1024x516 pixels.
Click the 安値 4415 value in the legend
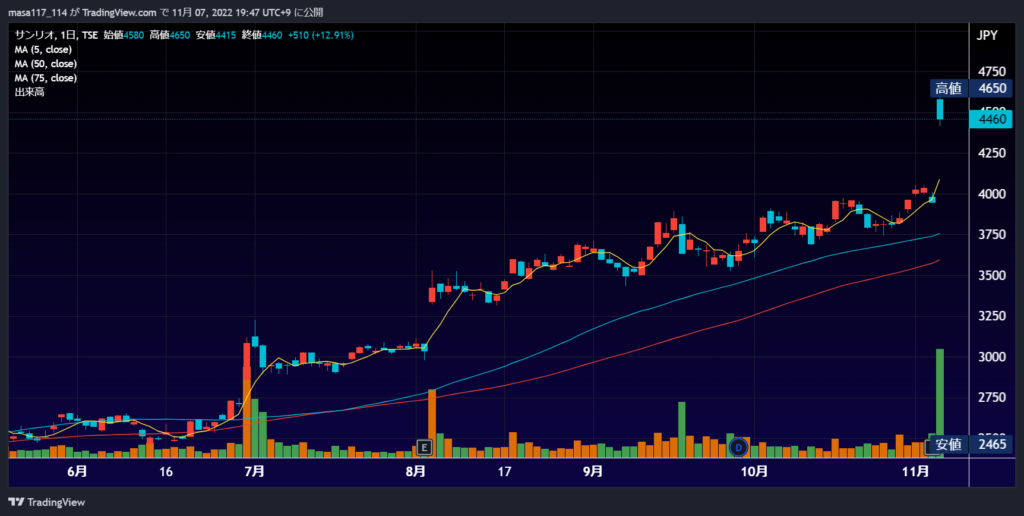tap(216, 35)
